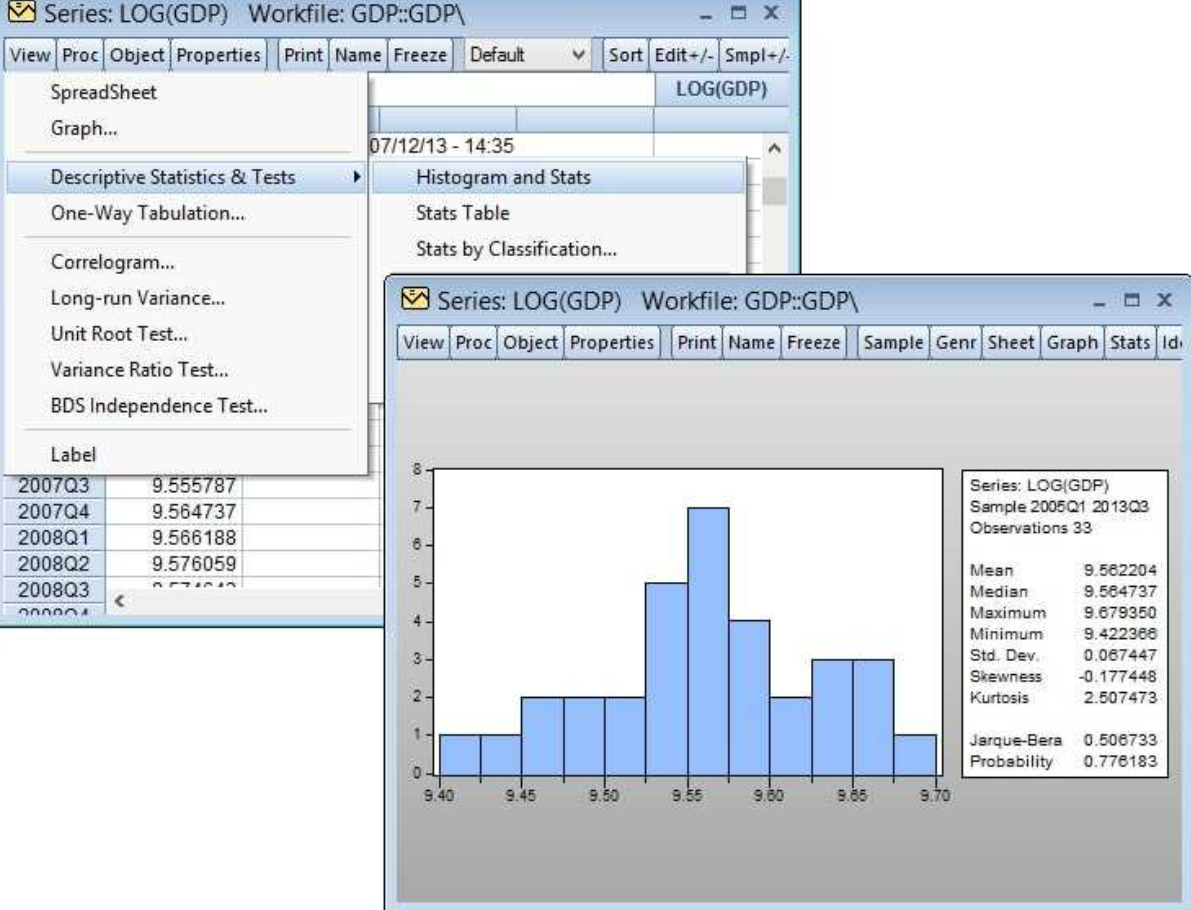Click the Jarque-Bera value 0.506733
Viewport: 1191px width, 910px height.
[x=1120, y=740]
